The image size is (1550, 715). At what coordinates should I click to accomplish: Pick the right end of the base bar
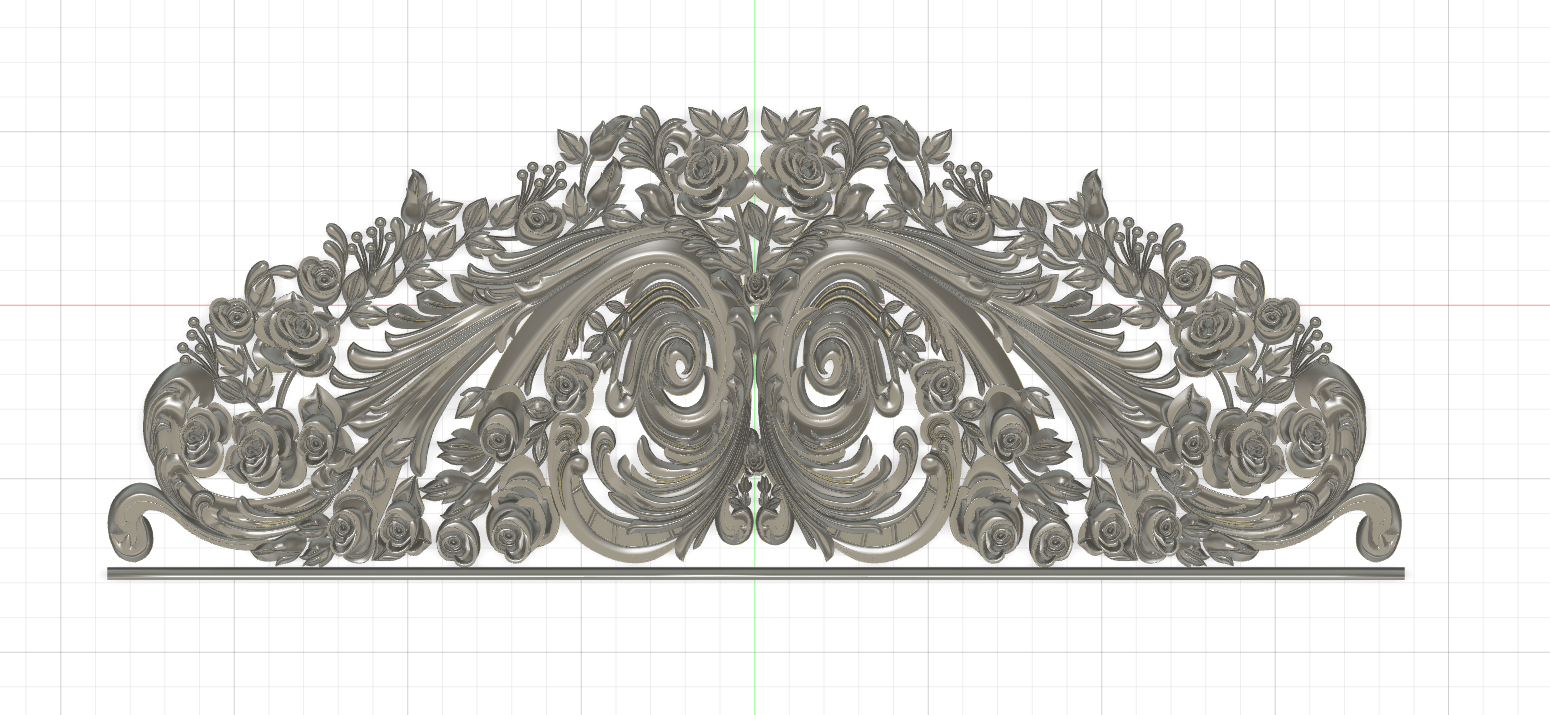[1399, 573]
